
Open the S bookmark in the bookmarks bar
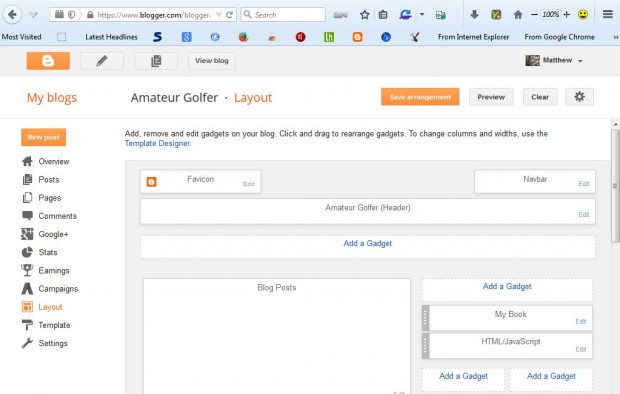(x=157, y=37)
